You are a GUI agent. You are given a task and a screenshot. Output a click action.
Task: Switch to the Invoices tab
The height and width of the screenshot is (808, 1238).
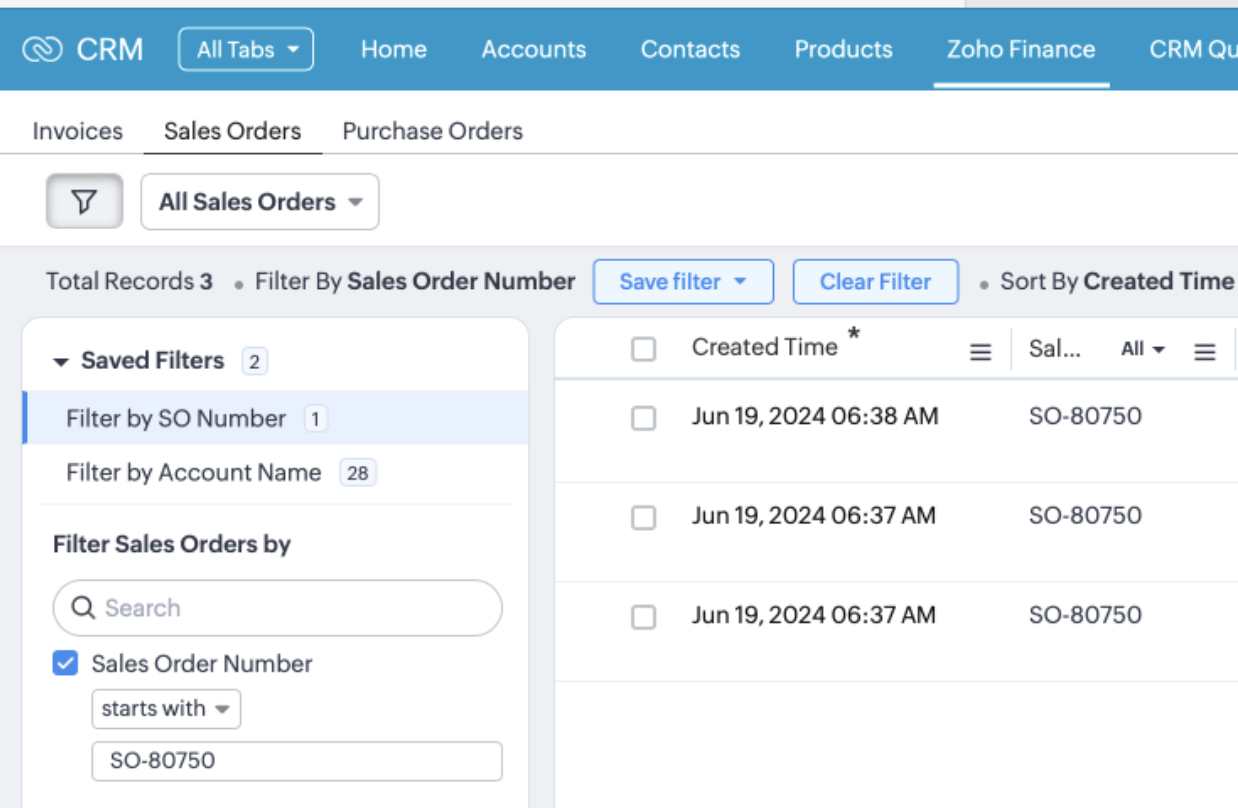(77, 131)
